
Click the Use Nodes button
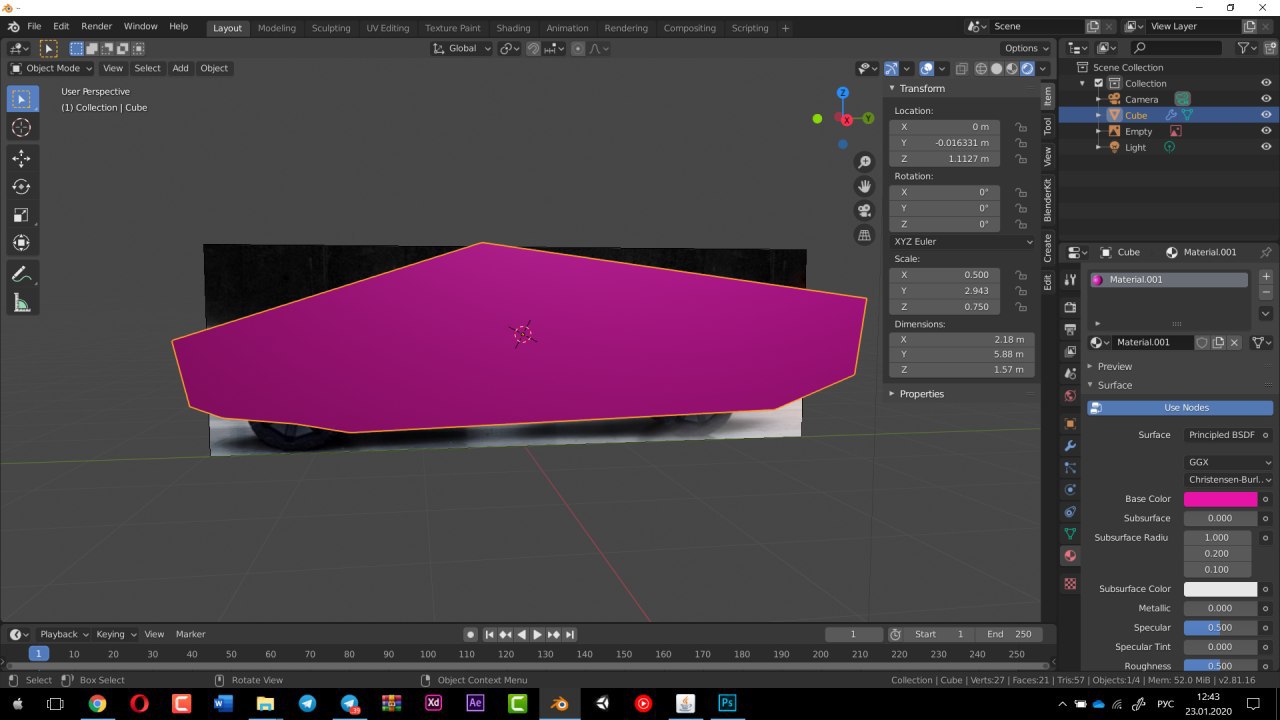(1180, 408)
